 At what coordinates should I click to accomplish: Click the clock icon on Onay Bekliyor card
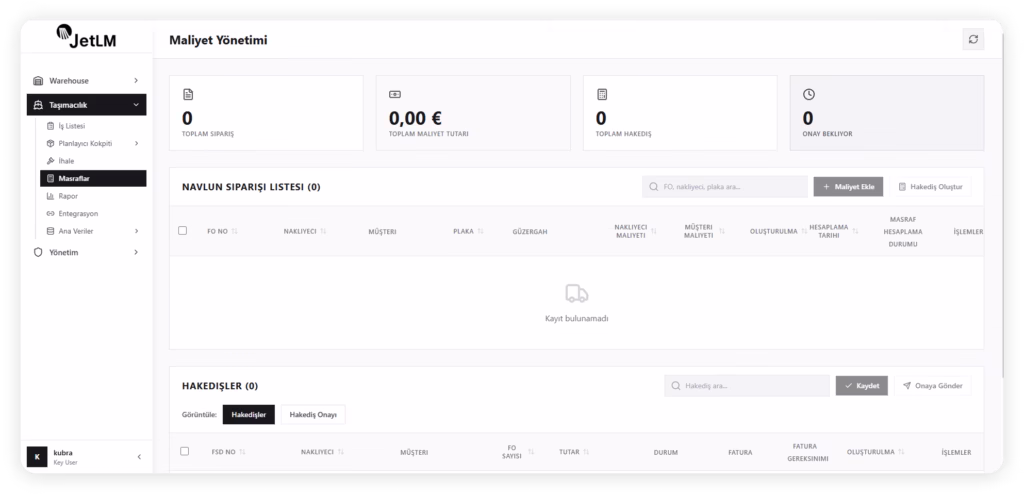point(809,94)
